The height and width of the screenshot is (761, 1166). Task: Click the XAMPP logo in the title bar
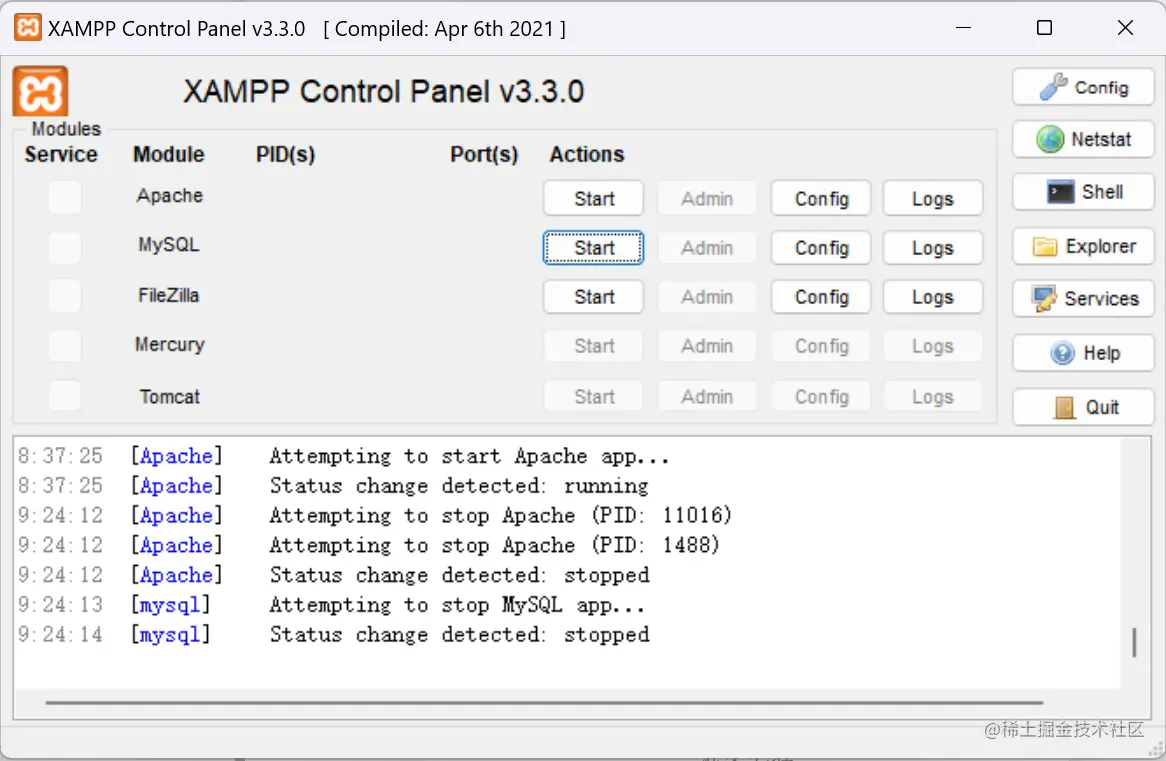28,28
